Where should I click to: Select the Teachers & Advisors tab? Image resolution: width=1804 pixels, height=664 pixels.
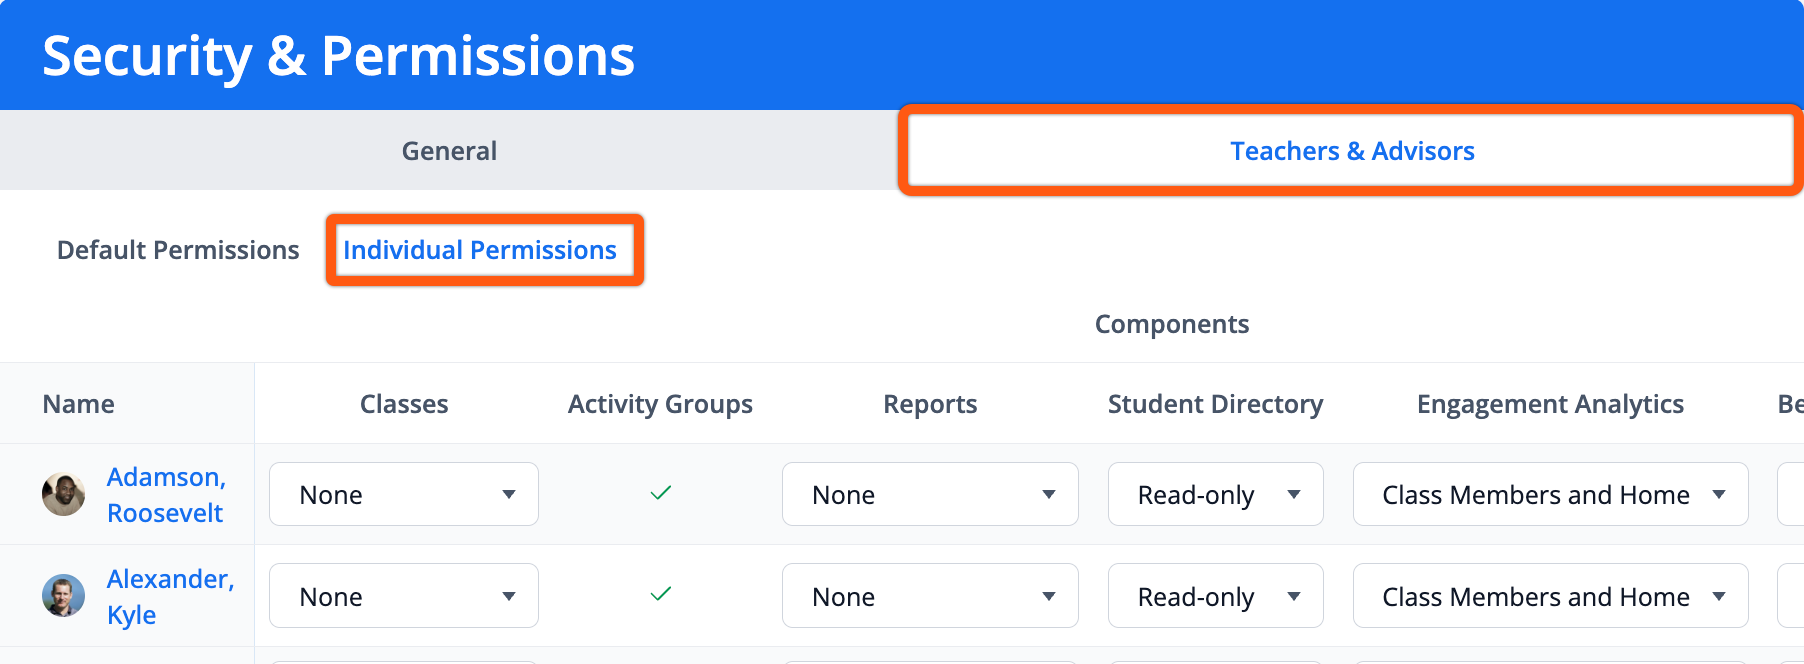[1351, 151]
